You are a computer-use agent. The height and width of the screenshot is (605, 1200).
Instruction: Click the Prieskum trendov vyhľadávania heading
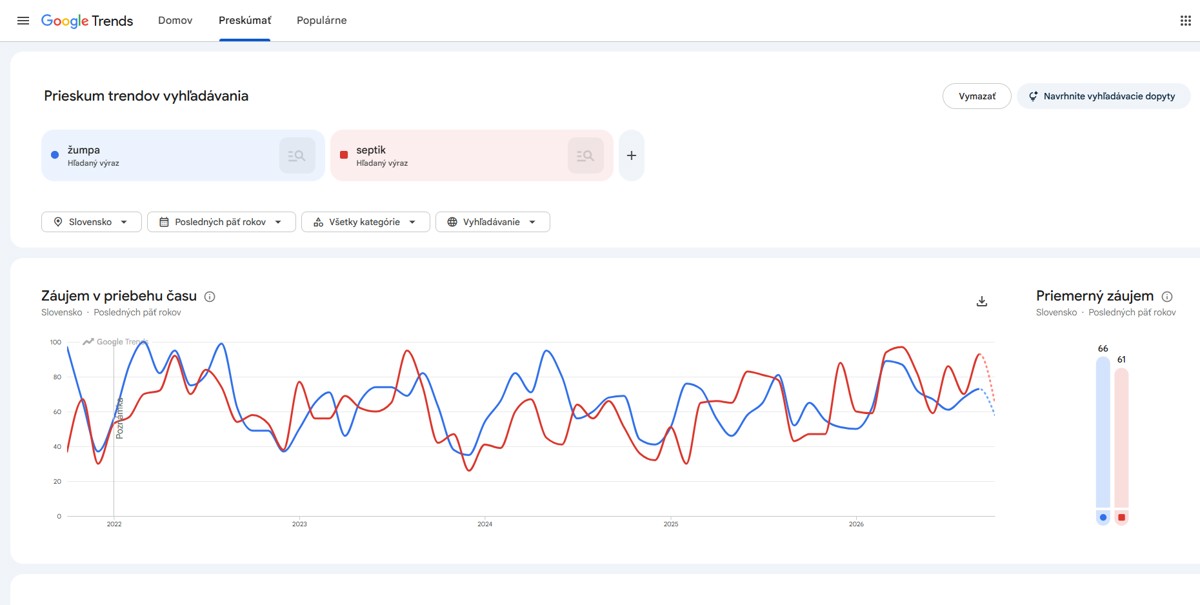coord(146,96)
